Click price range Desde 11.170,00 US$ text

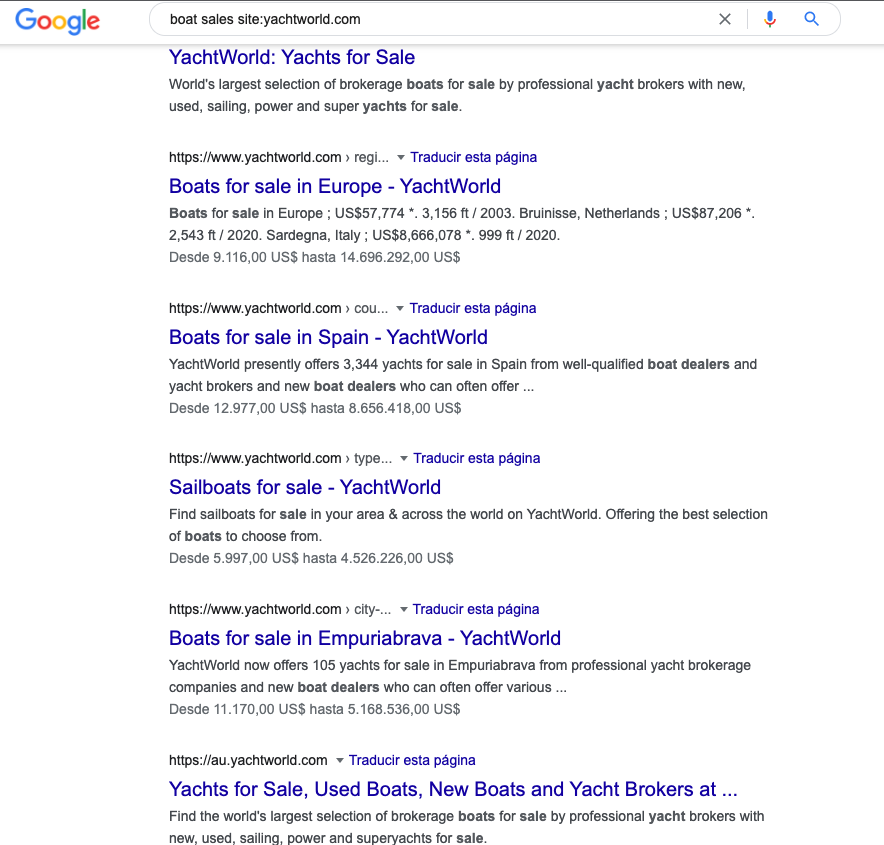point(315,709)
